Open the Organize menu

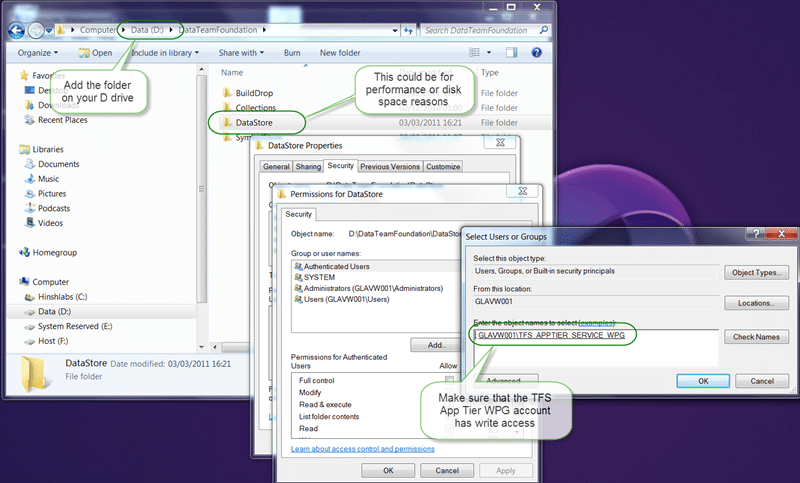[x=38, y=53]
